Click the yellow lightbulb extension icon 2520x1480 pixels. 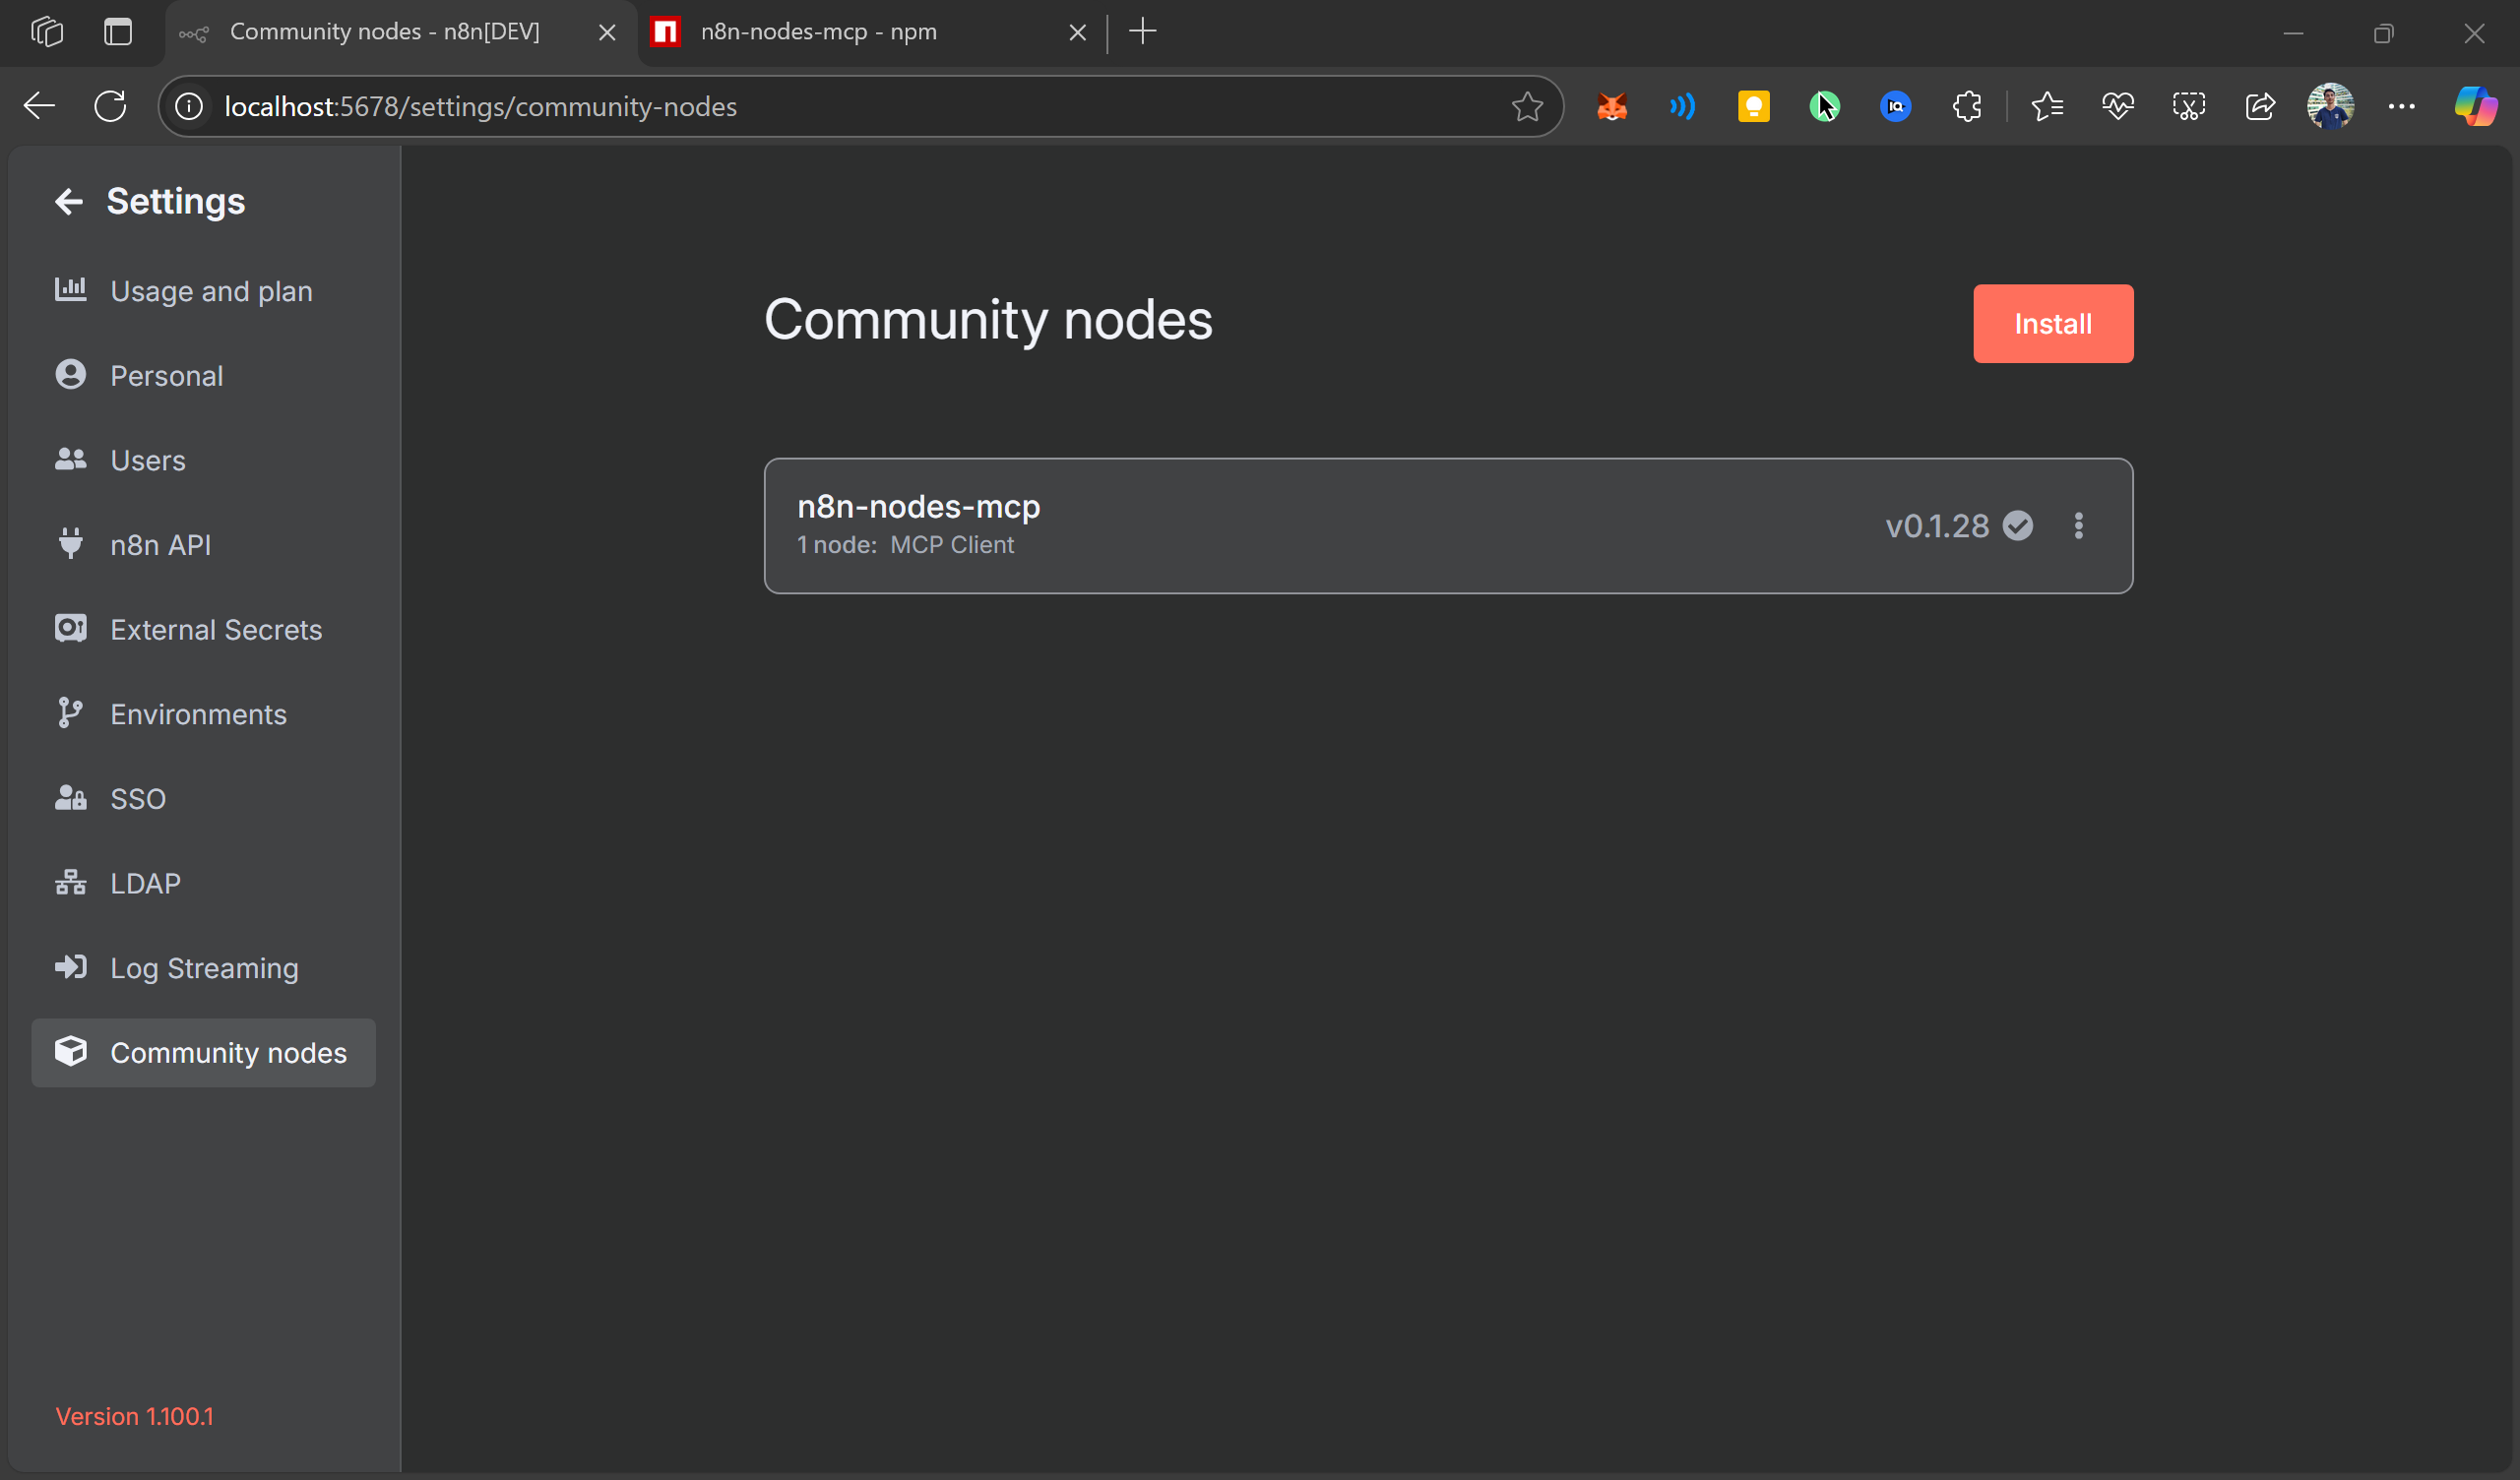1754,106
